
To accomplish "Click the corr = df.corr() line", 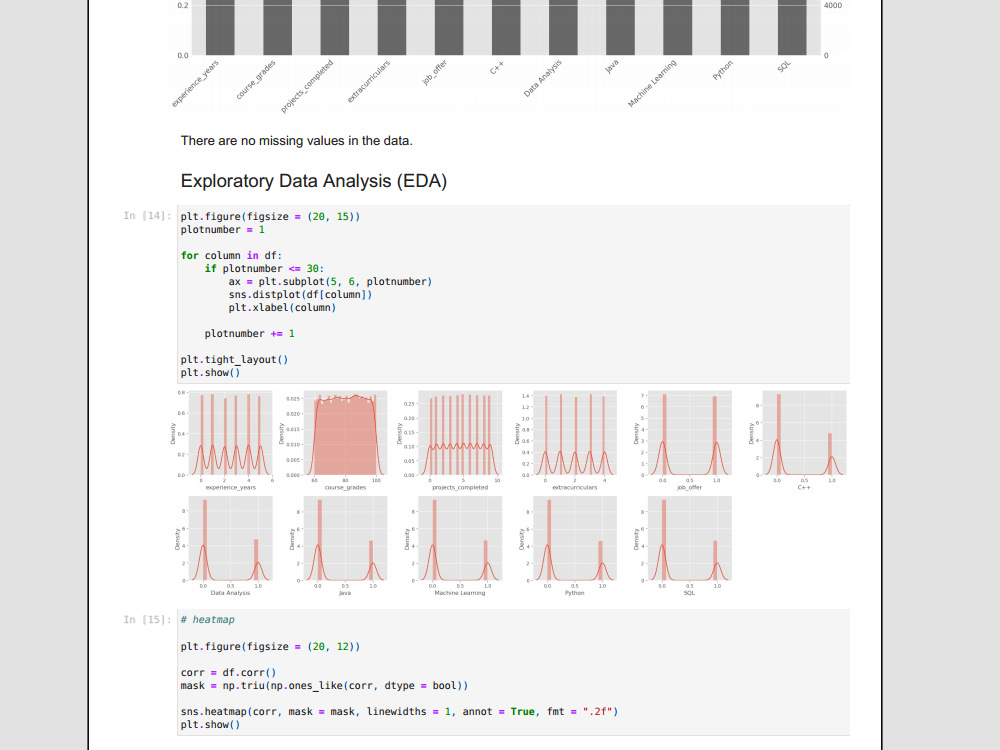I will point(228,672).
